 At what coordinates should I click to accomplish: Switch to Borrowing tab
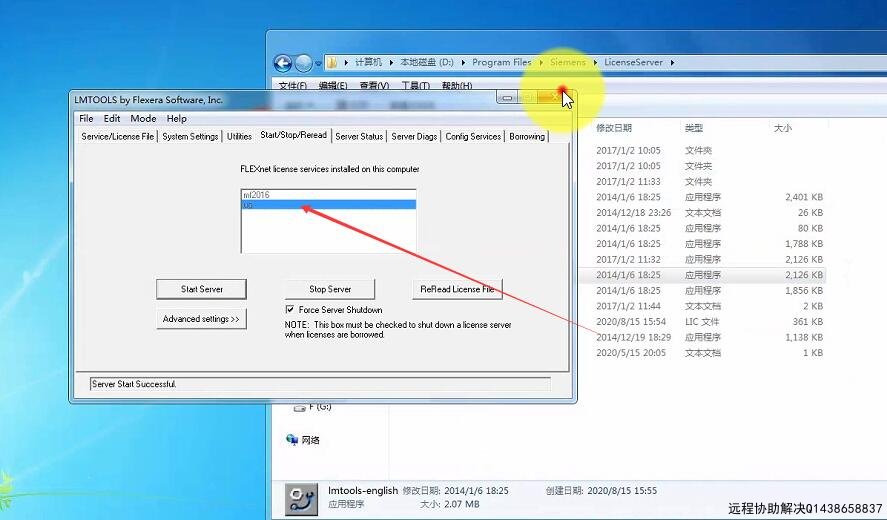(527, 136)
